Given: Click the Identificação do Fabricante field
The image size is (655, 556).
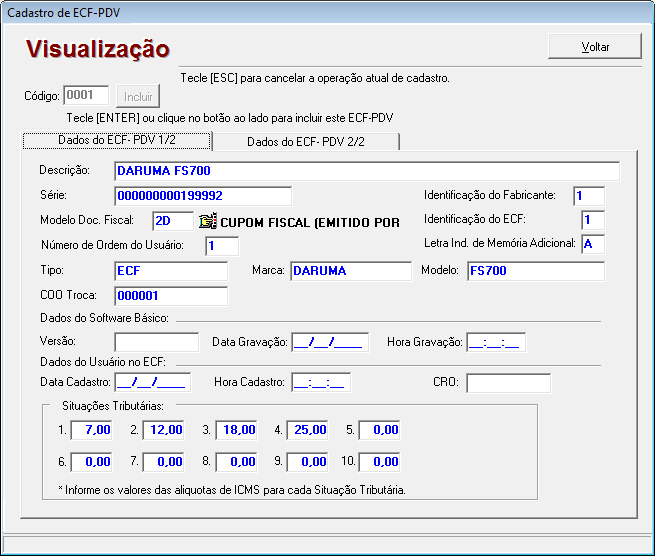Looking at the screenshot, I should point(588,196).
